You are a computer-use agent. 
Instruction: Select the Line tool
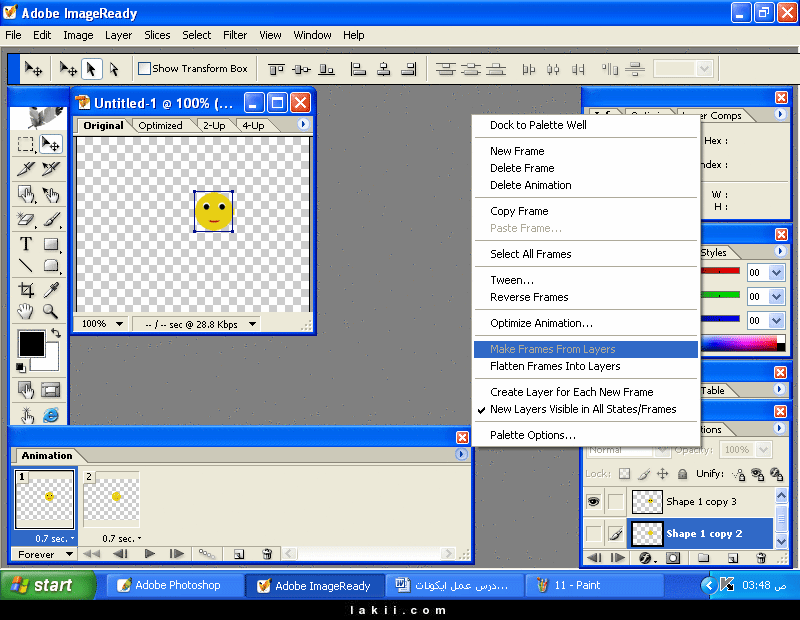(26, 265)
